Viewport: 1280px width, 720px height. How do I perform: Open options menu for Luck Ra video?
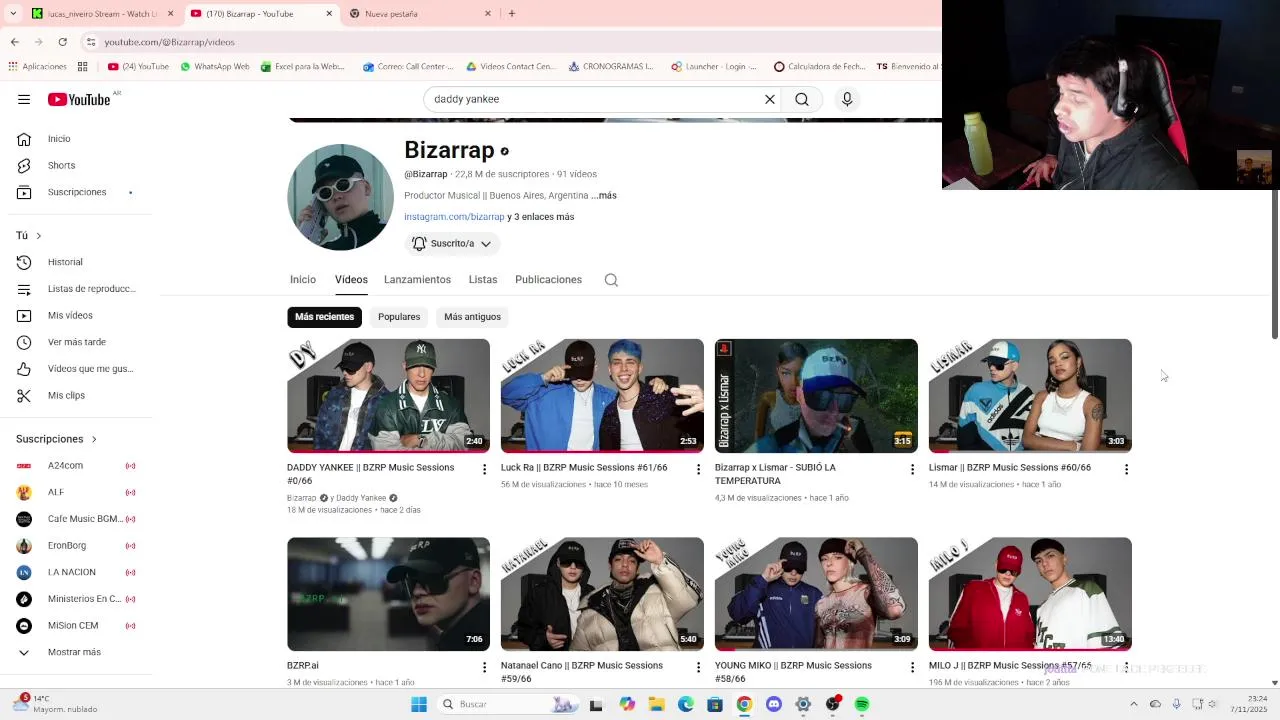pyautogui.click(x=698, y=469)
